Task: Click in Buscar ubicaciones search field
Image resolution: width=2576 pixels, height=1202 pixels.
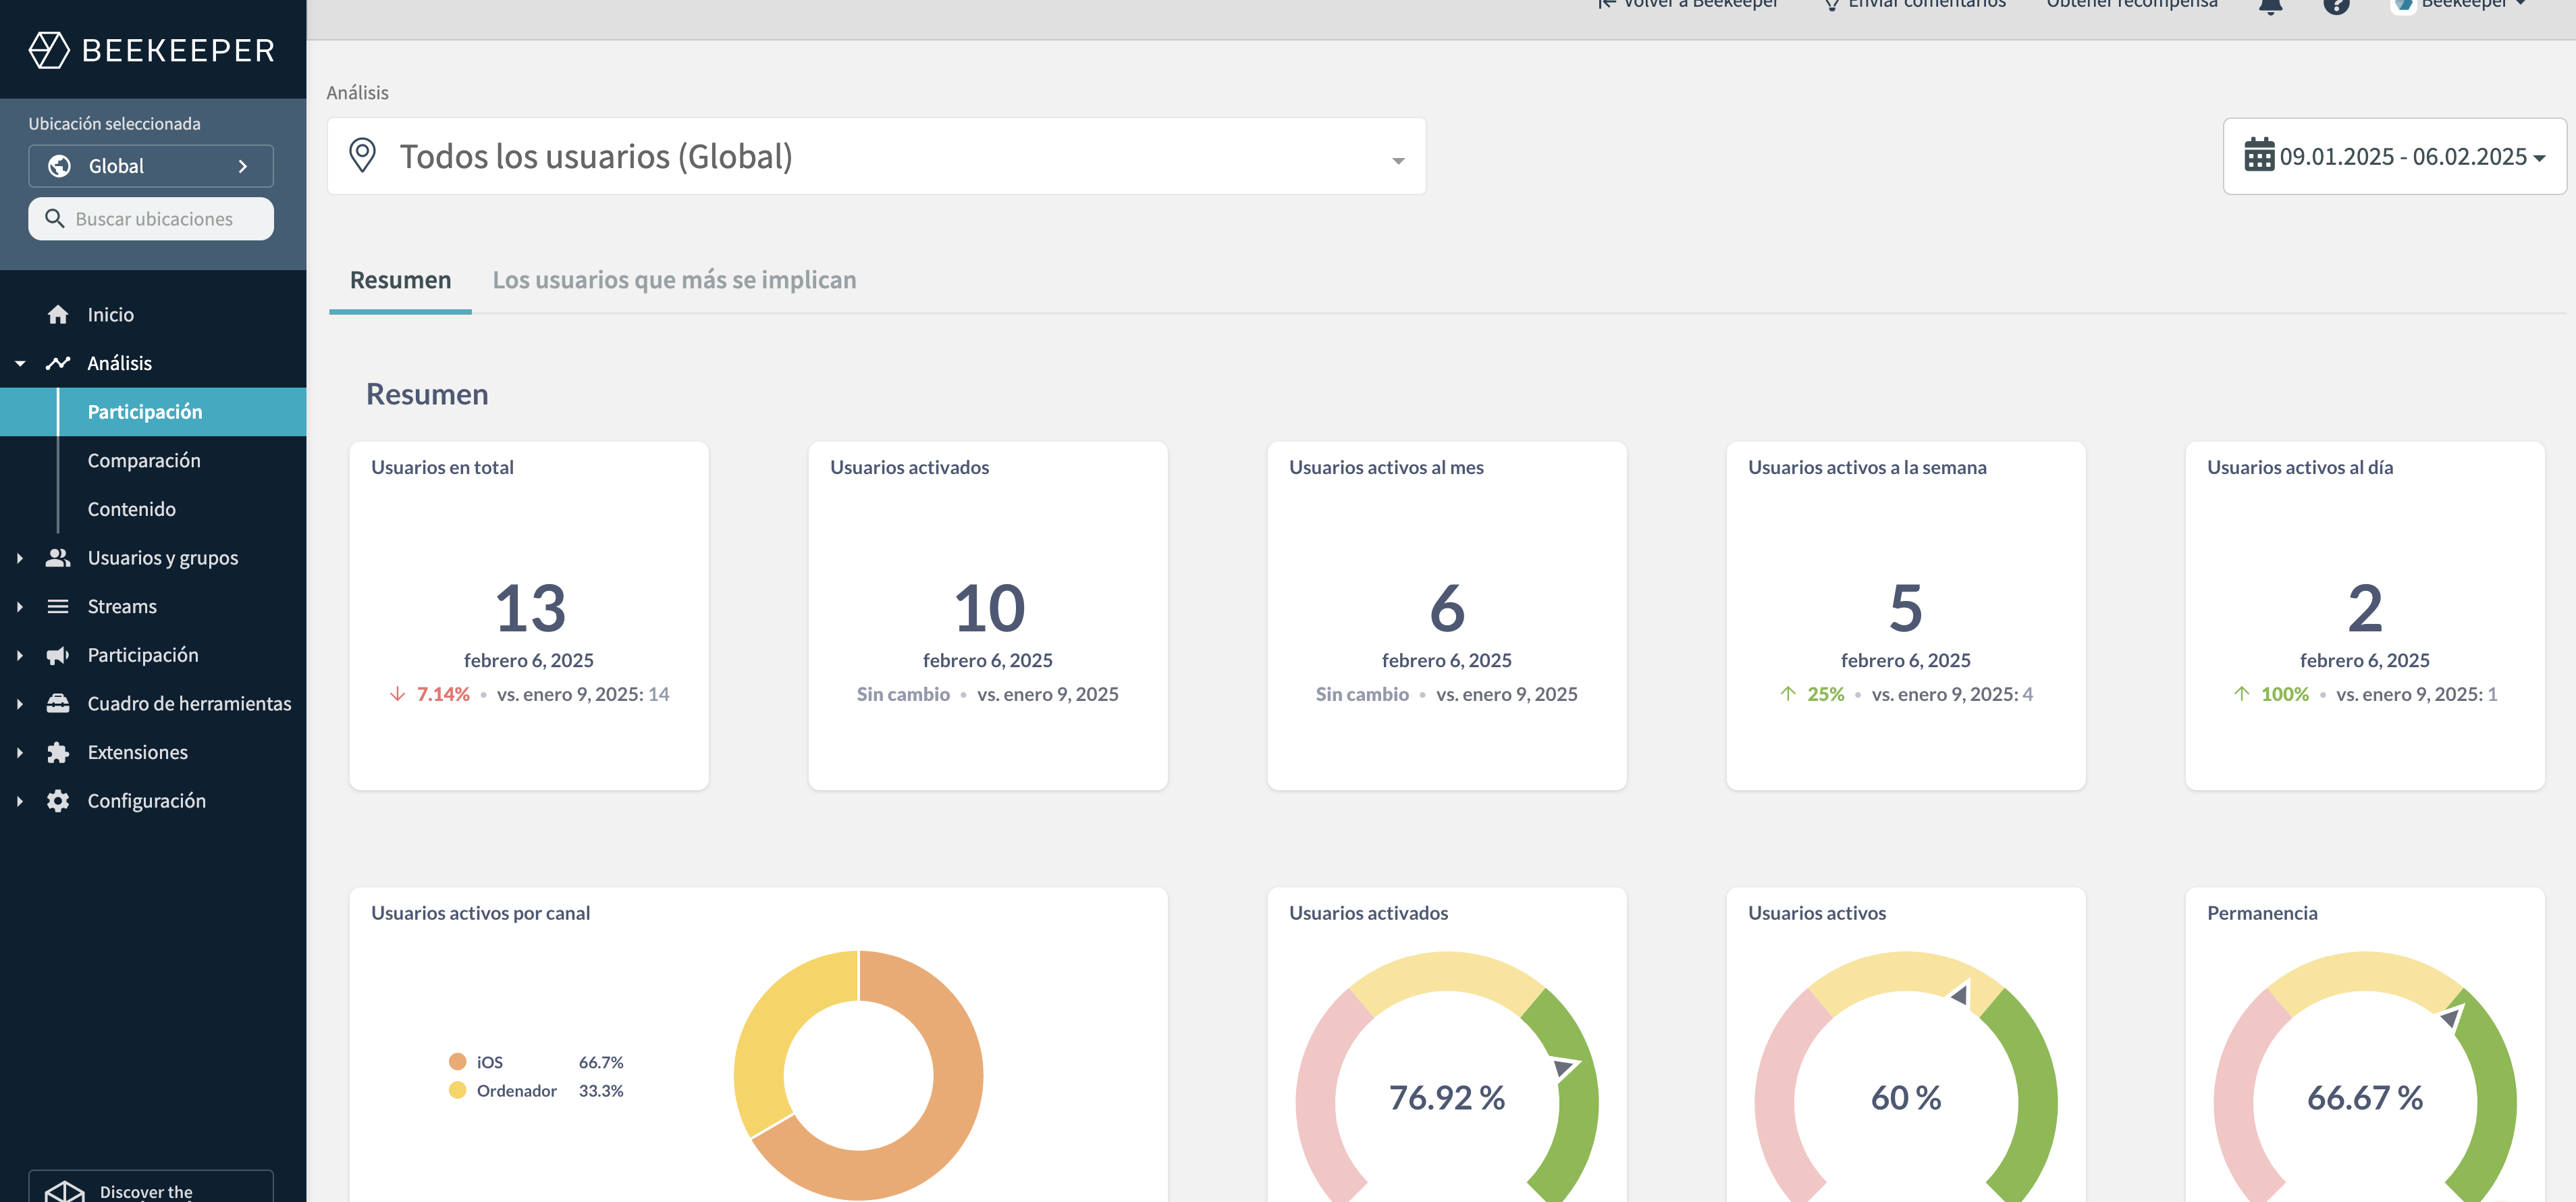Action: point(151,218)
